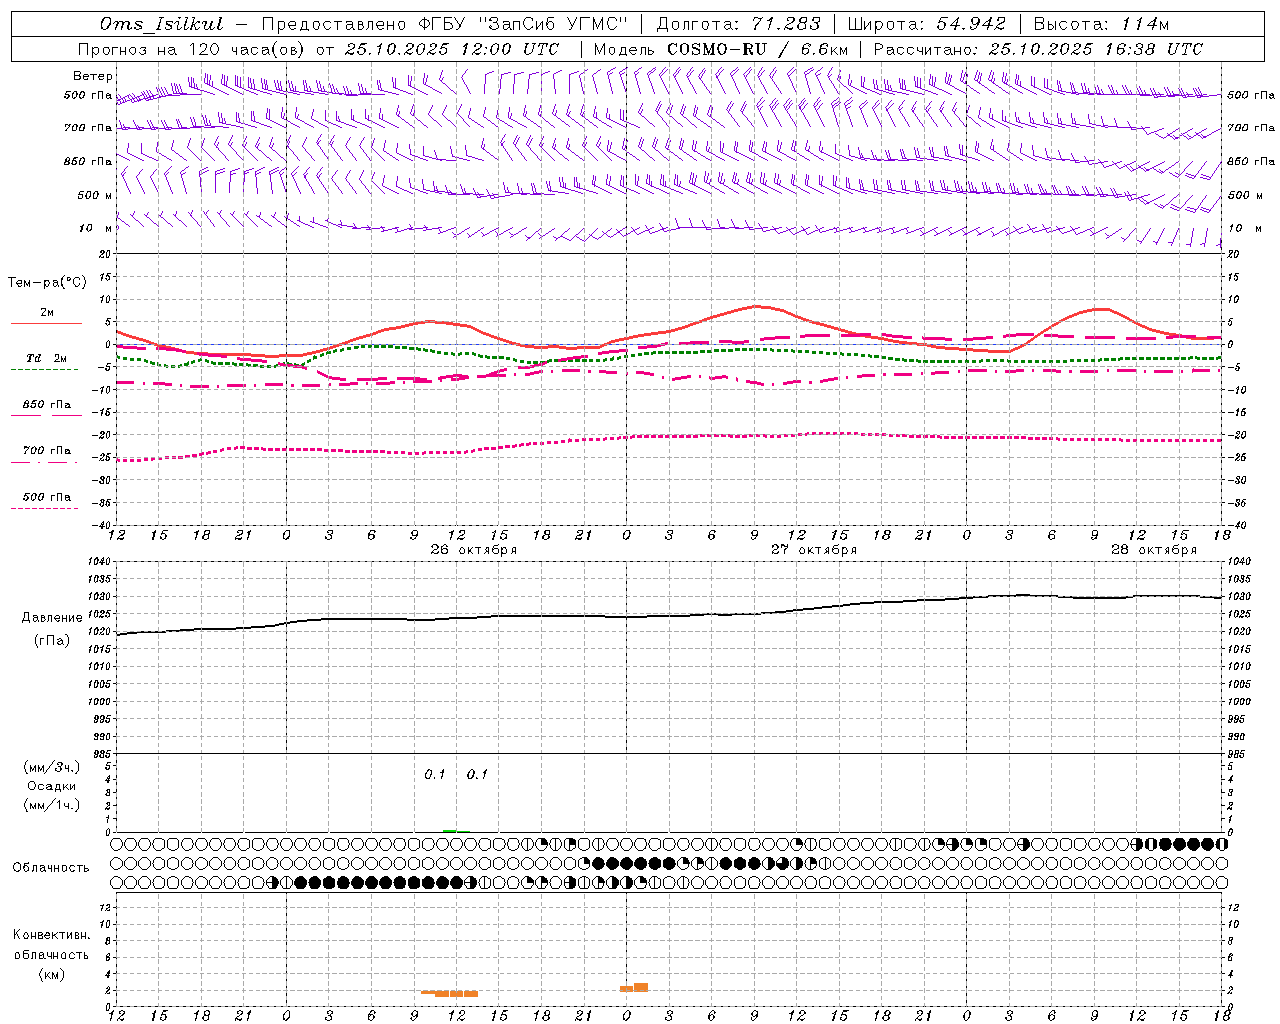
Task: Click the '(мм/1ч.)' precipitation unit label
Action: tap(52, 805)
